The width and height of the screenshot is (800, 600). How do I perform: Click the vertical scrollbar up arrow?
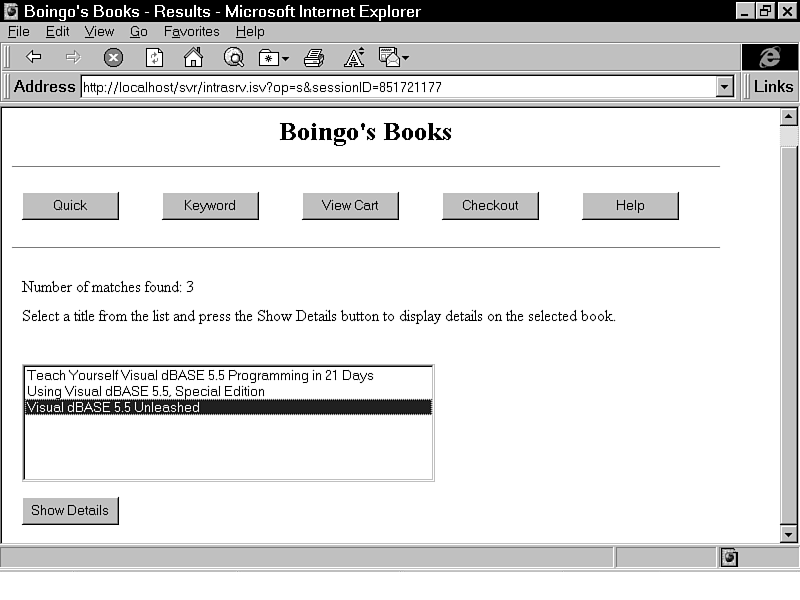click(x=788, y=117)
